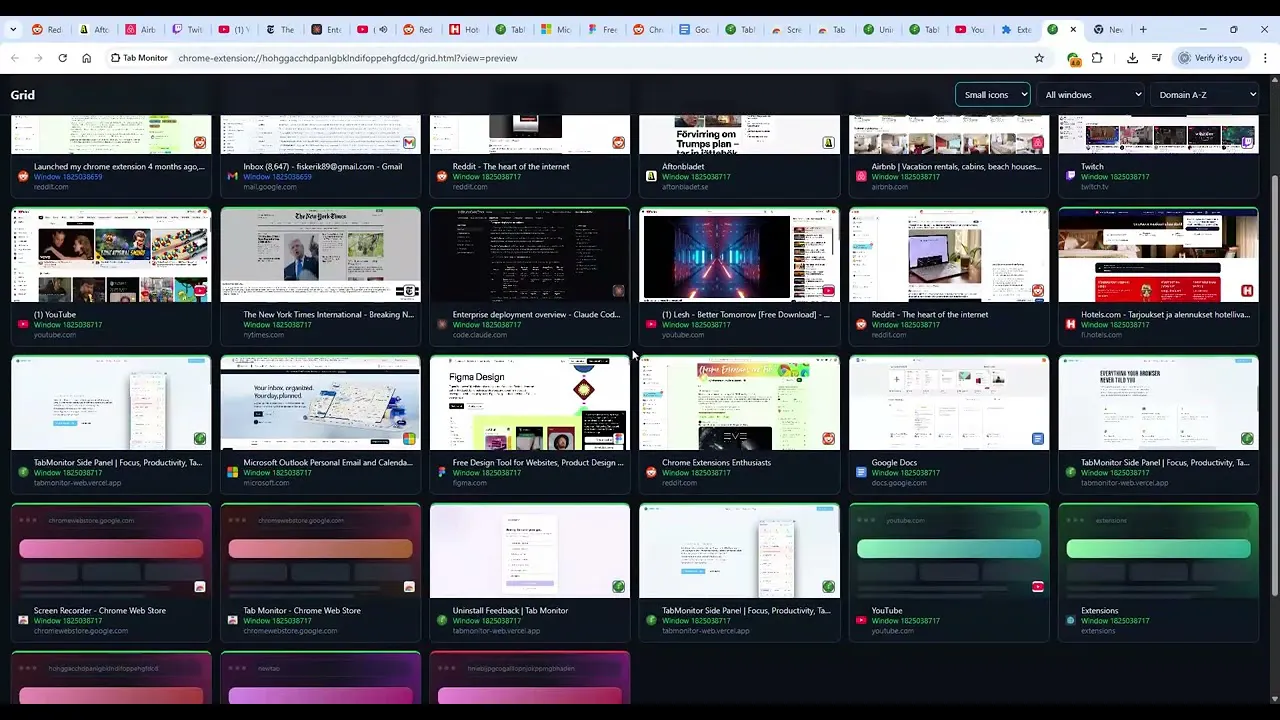Click the address bar URL field

600,58
